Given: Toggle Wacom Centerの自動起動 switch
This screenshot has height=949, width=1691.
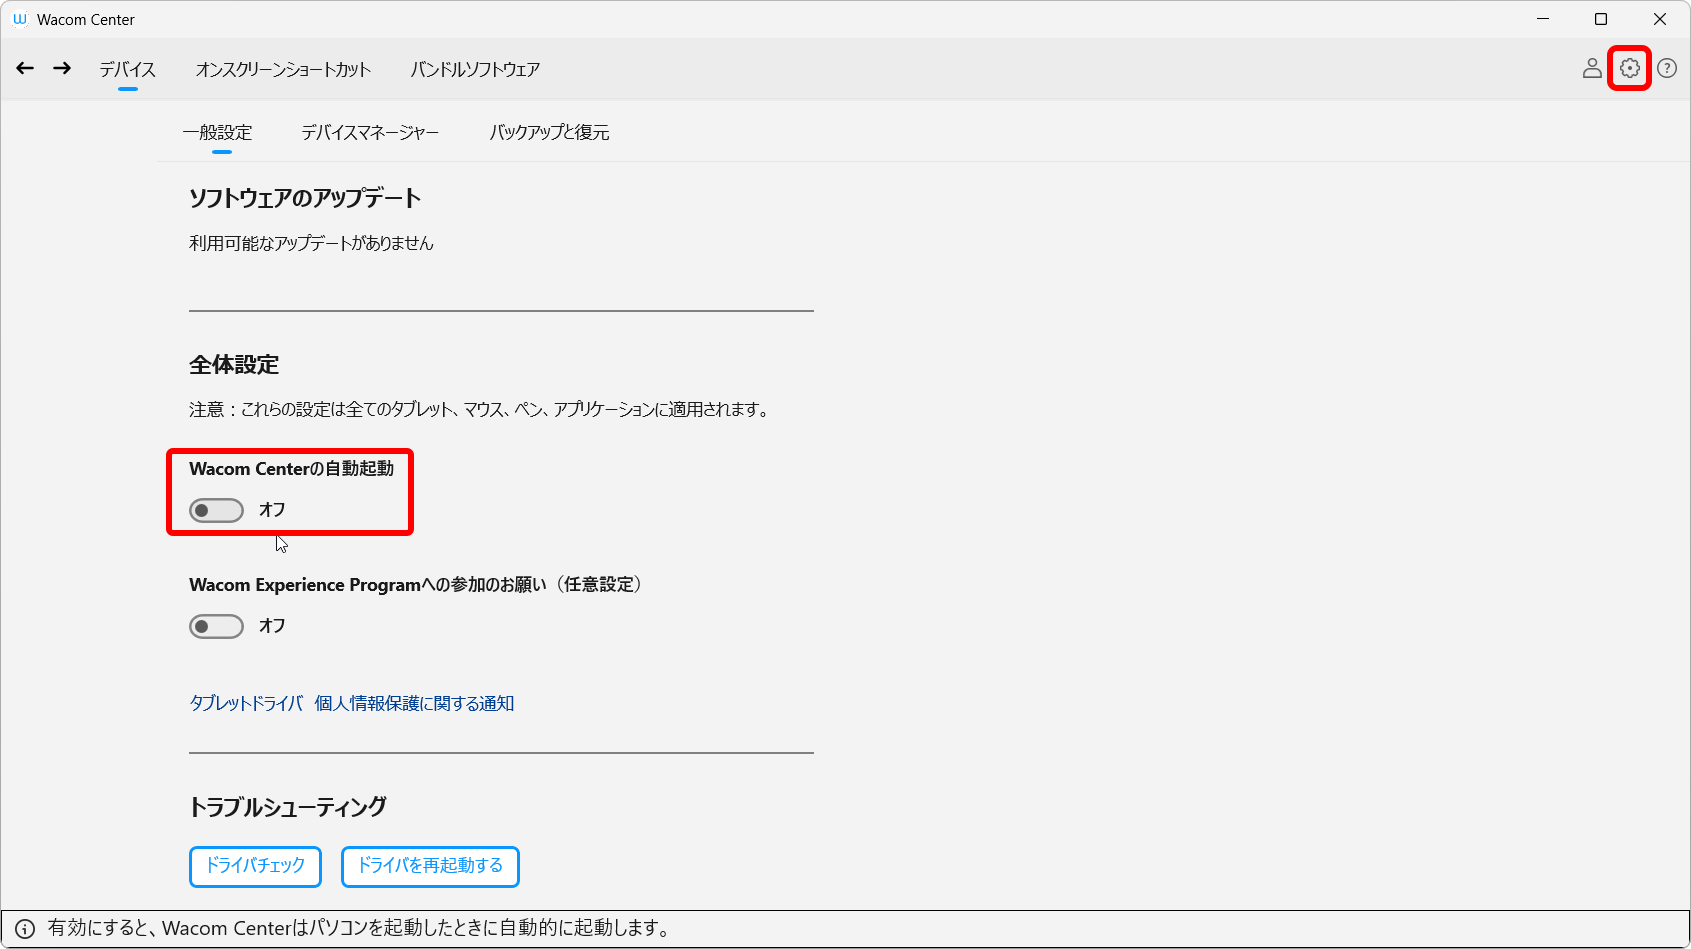Looking at the screenshot, I should click(216, 510).
